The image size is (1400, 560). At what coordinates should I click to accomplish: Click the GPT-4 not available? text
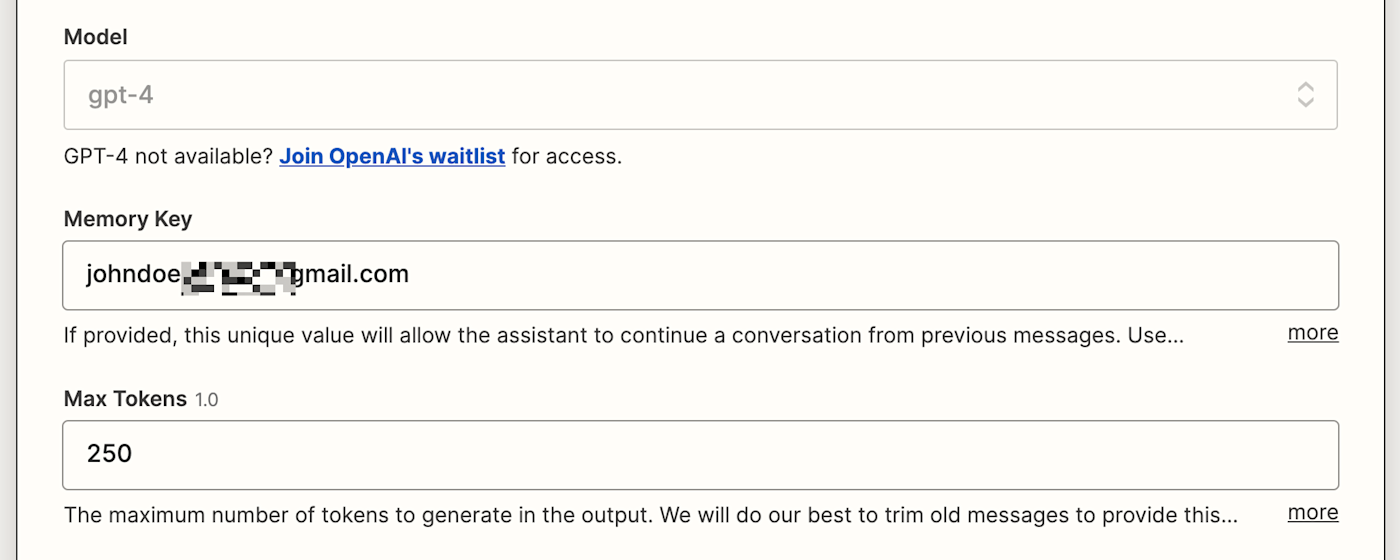coord(168,156)
